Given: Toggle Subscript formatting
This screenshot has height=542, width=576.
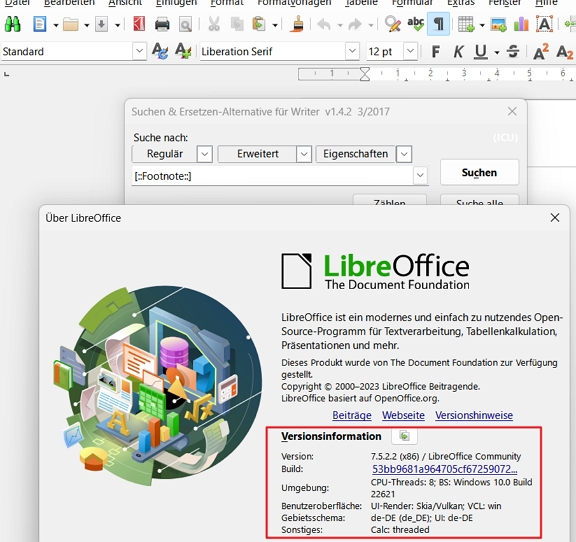Looking at the screenshot, I should pos(564,52).
